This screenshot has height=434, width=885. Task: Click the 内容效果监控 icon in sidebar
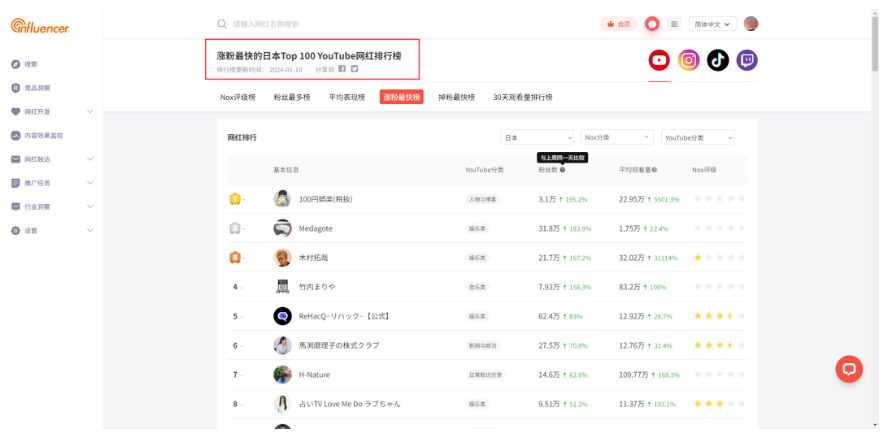16,135
